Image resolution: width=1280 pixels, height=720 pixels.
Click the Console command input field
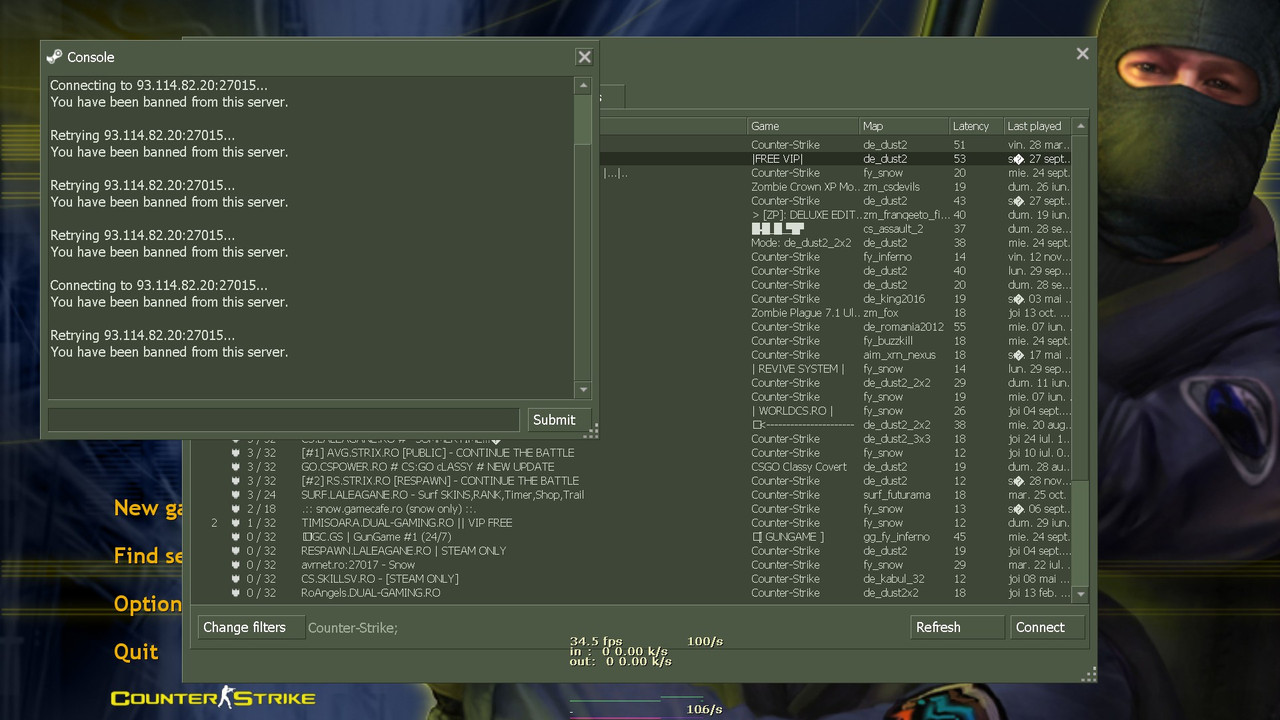click(284, 420)
